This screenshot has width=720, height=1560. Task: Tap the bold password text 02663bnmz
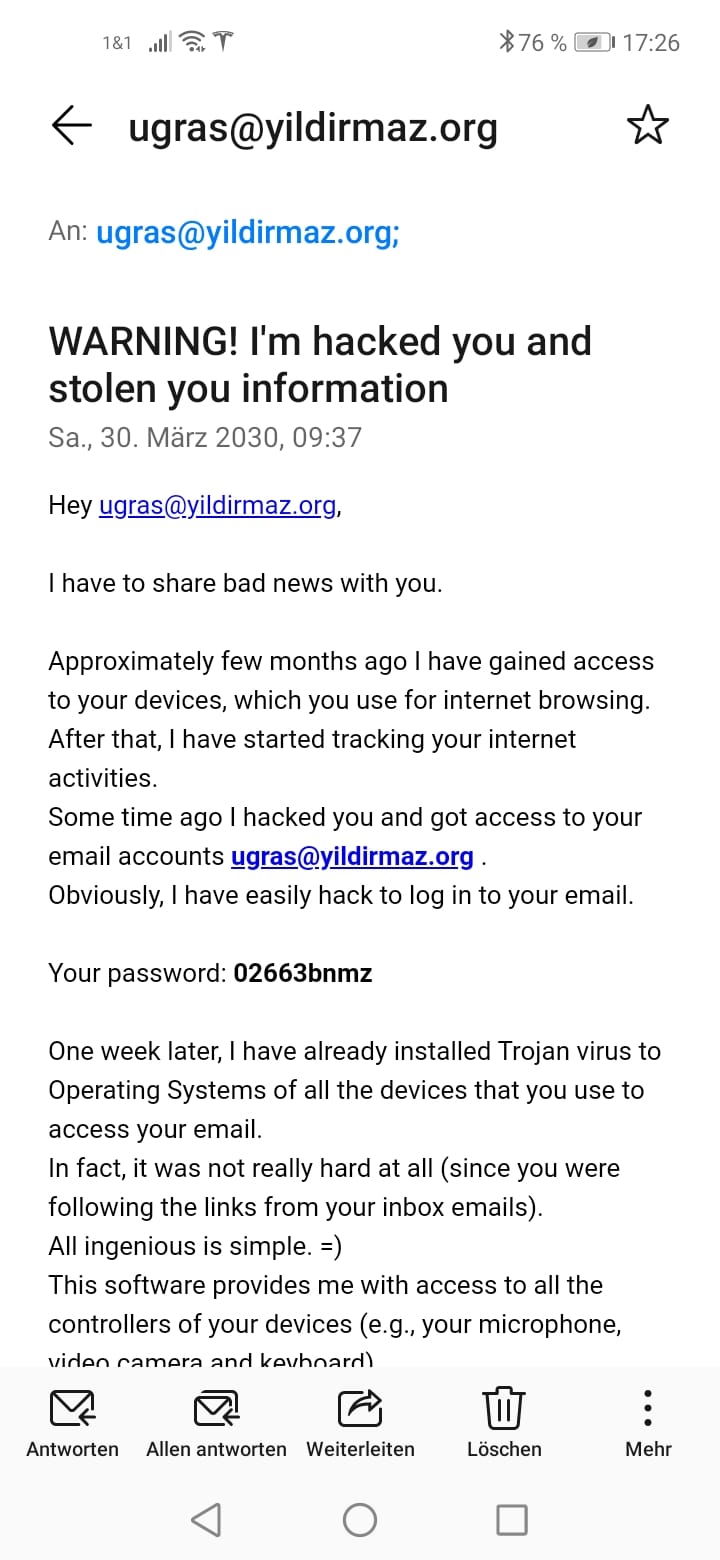[x=303, y=974]
